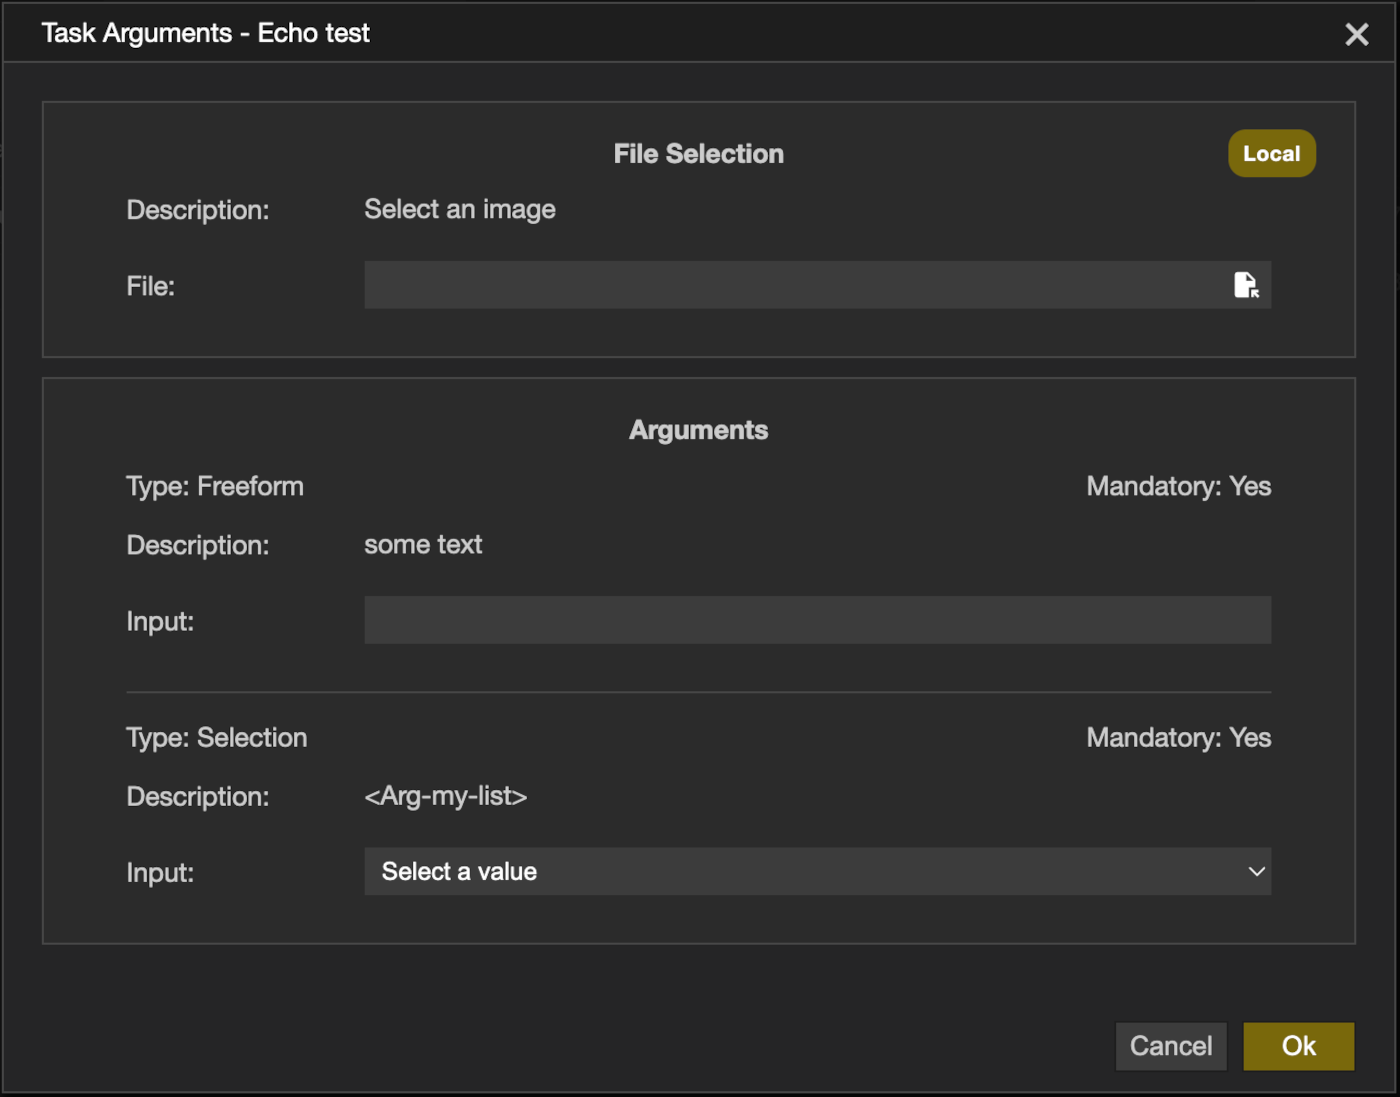Click the 'File Selection' heading
The width and height of the screenshot is (1400, 1097).
(x=699, y=154)
